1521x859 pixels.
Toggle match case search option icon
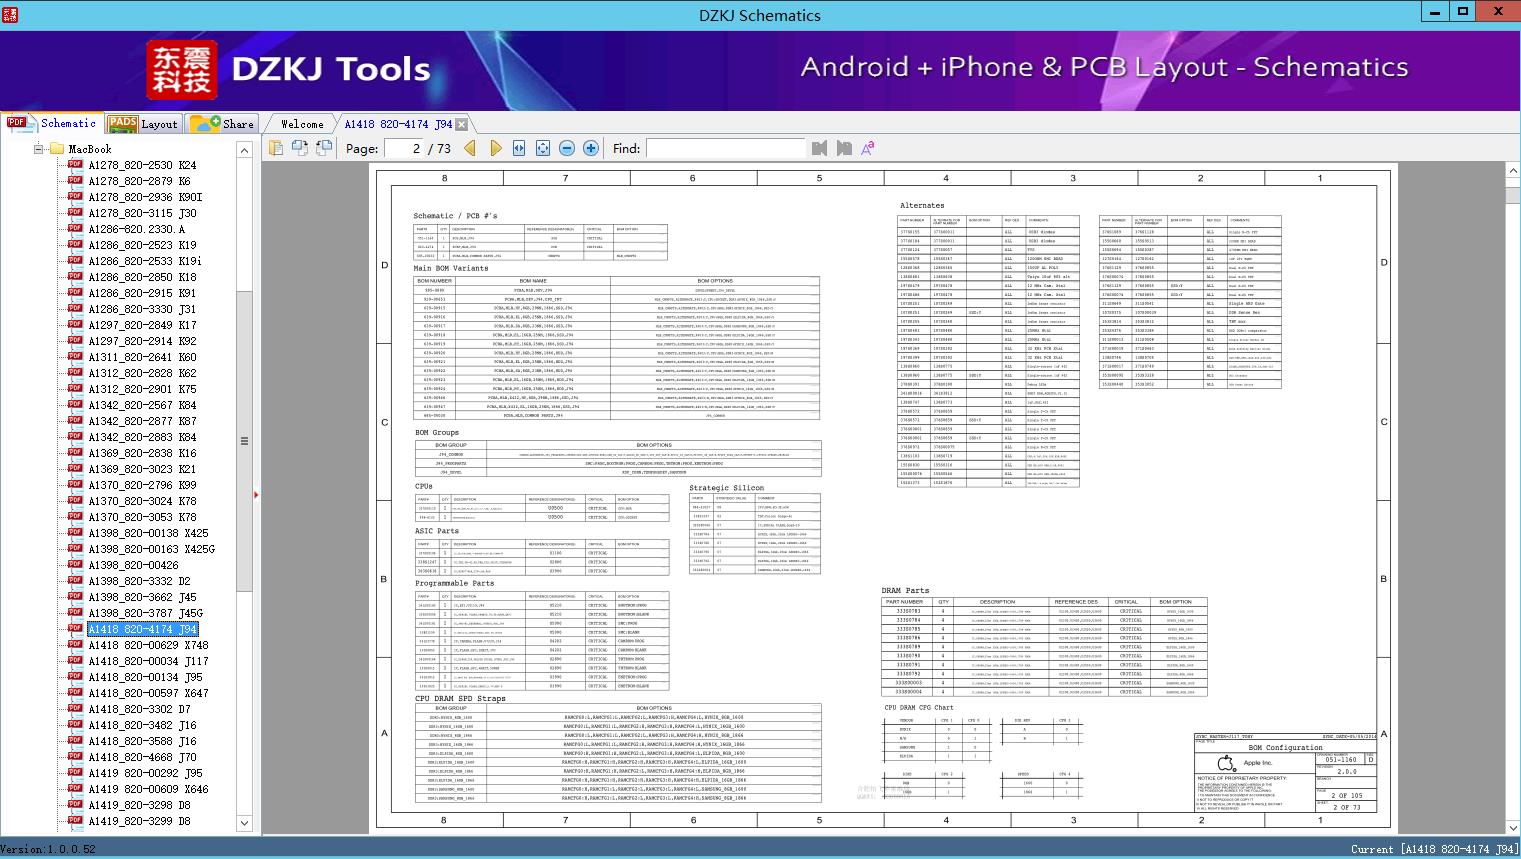tap(868, 148)
